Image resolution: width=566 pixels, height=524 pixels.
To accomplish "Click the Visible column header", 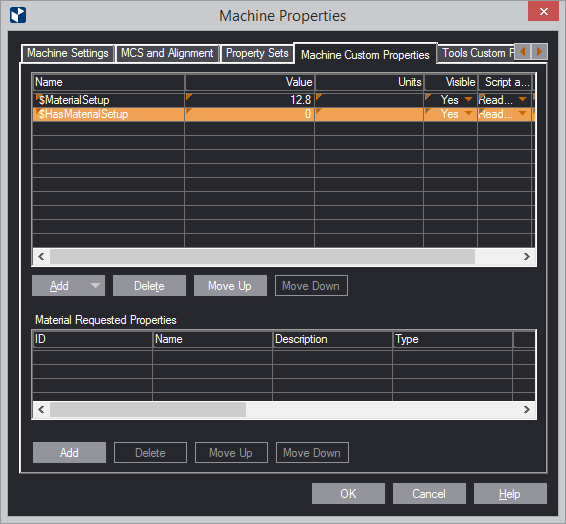I will [x=450, y=82].
